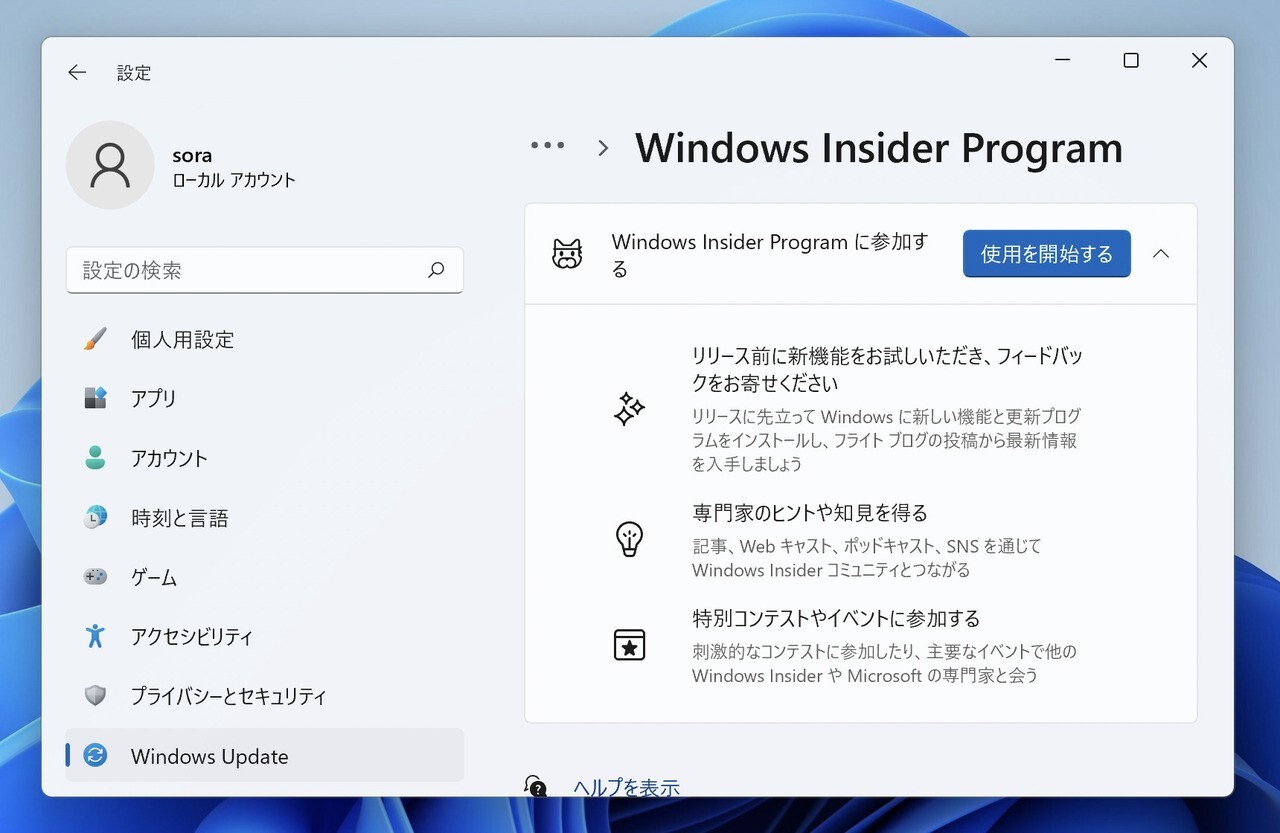Open the breadcrumb ellipsis menu
This screenshot has width=1280, height=833.
[x=548, y=146]
